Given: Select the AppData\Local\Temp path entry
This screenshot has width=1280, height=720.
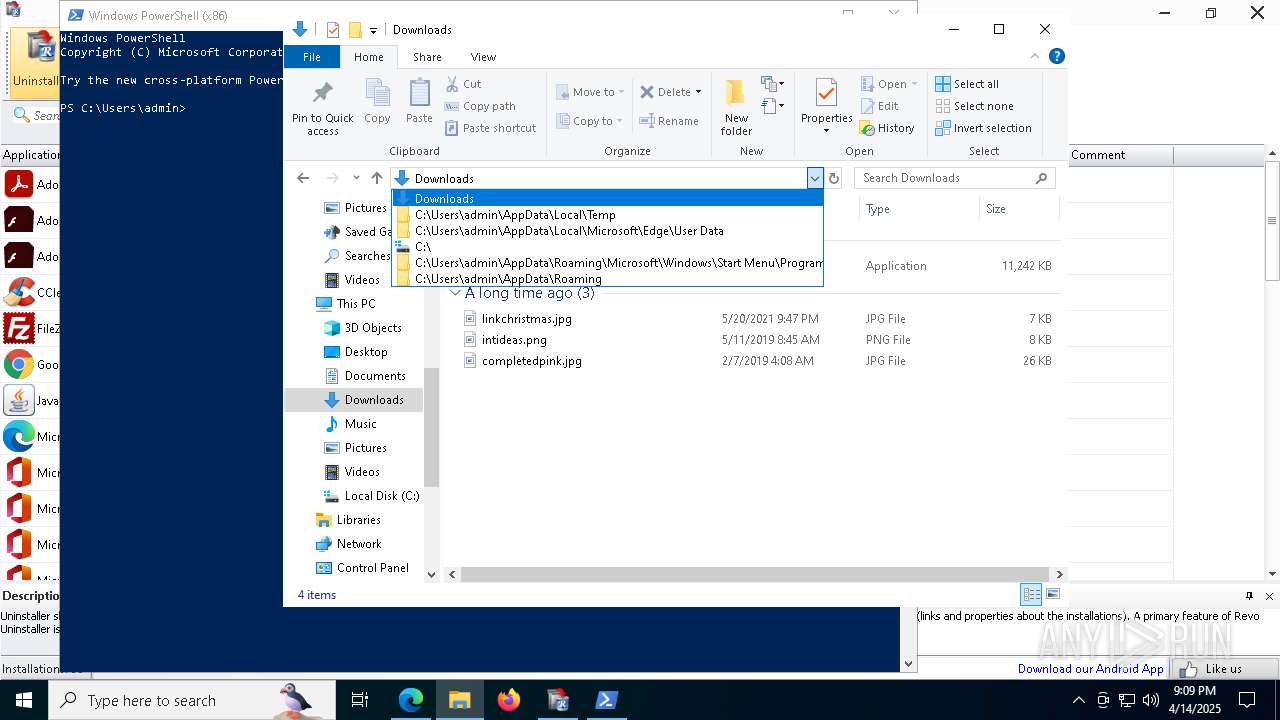Looking at the screenshot, I should tap(607, 214).
